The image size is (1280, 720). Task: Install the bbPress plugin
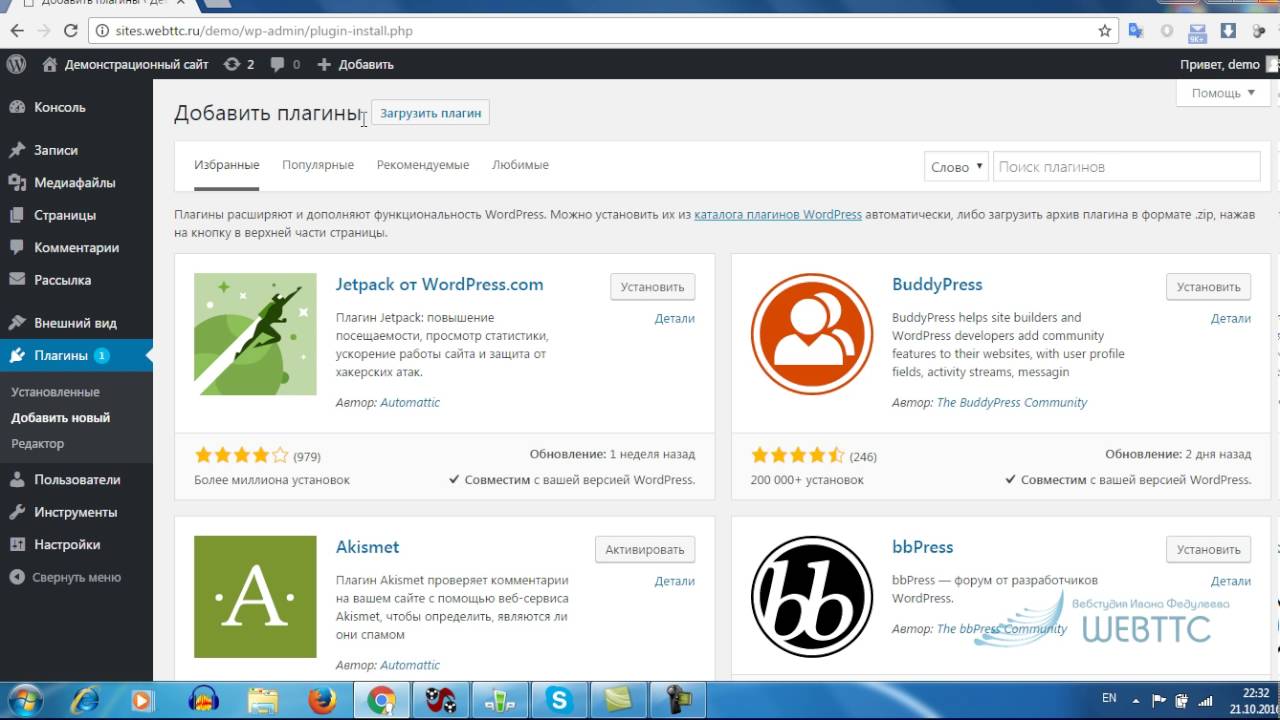point(1208,549)
